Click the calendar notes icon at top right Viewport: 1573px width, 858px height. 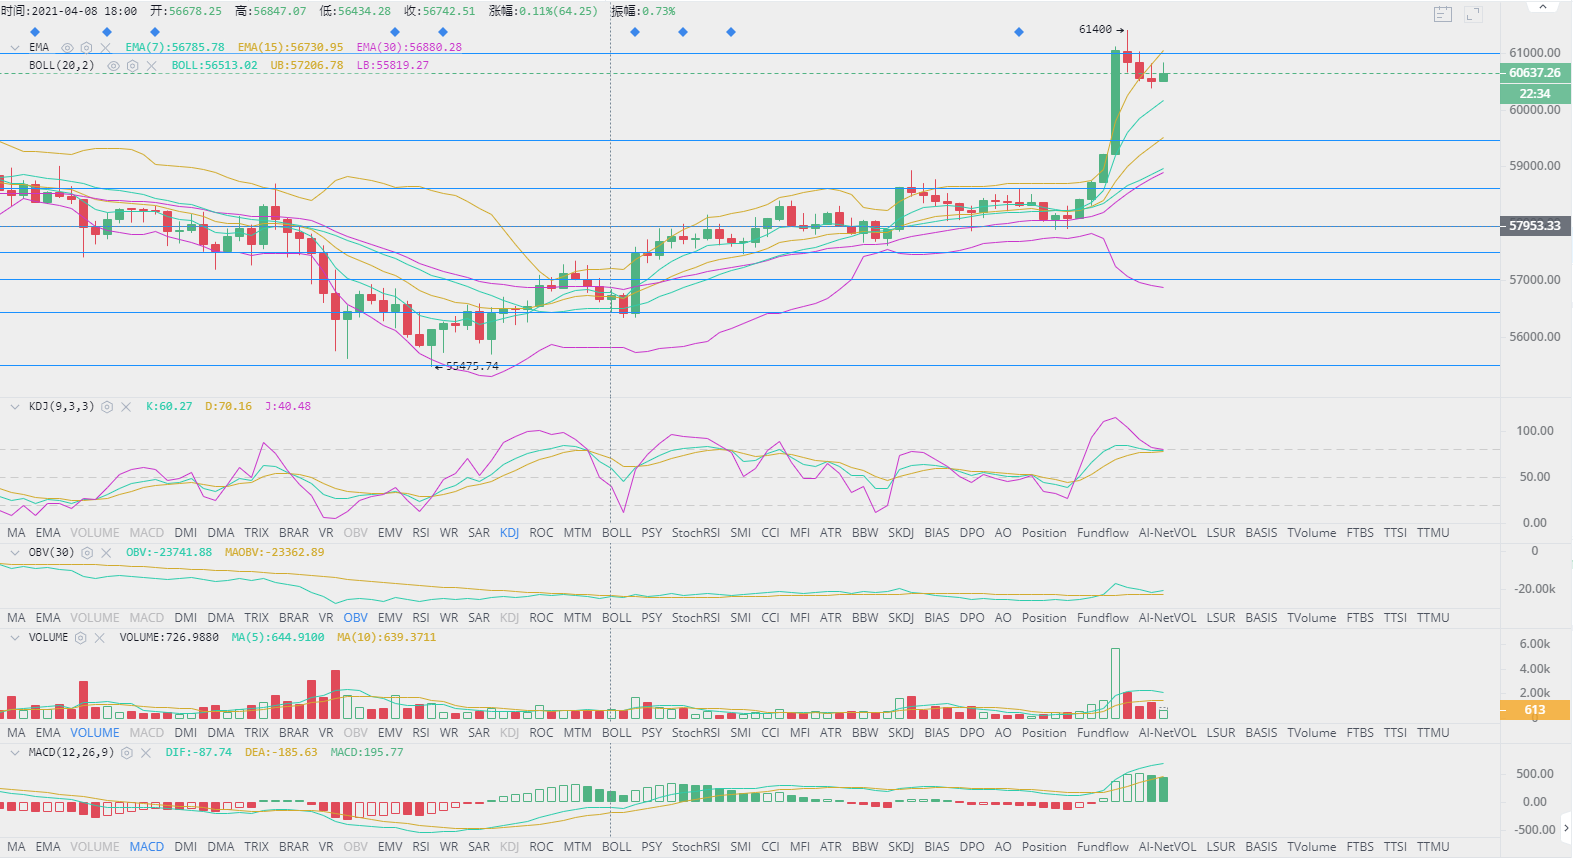1442,14
